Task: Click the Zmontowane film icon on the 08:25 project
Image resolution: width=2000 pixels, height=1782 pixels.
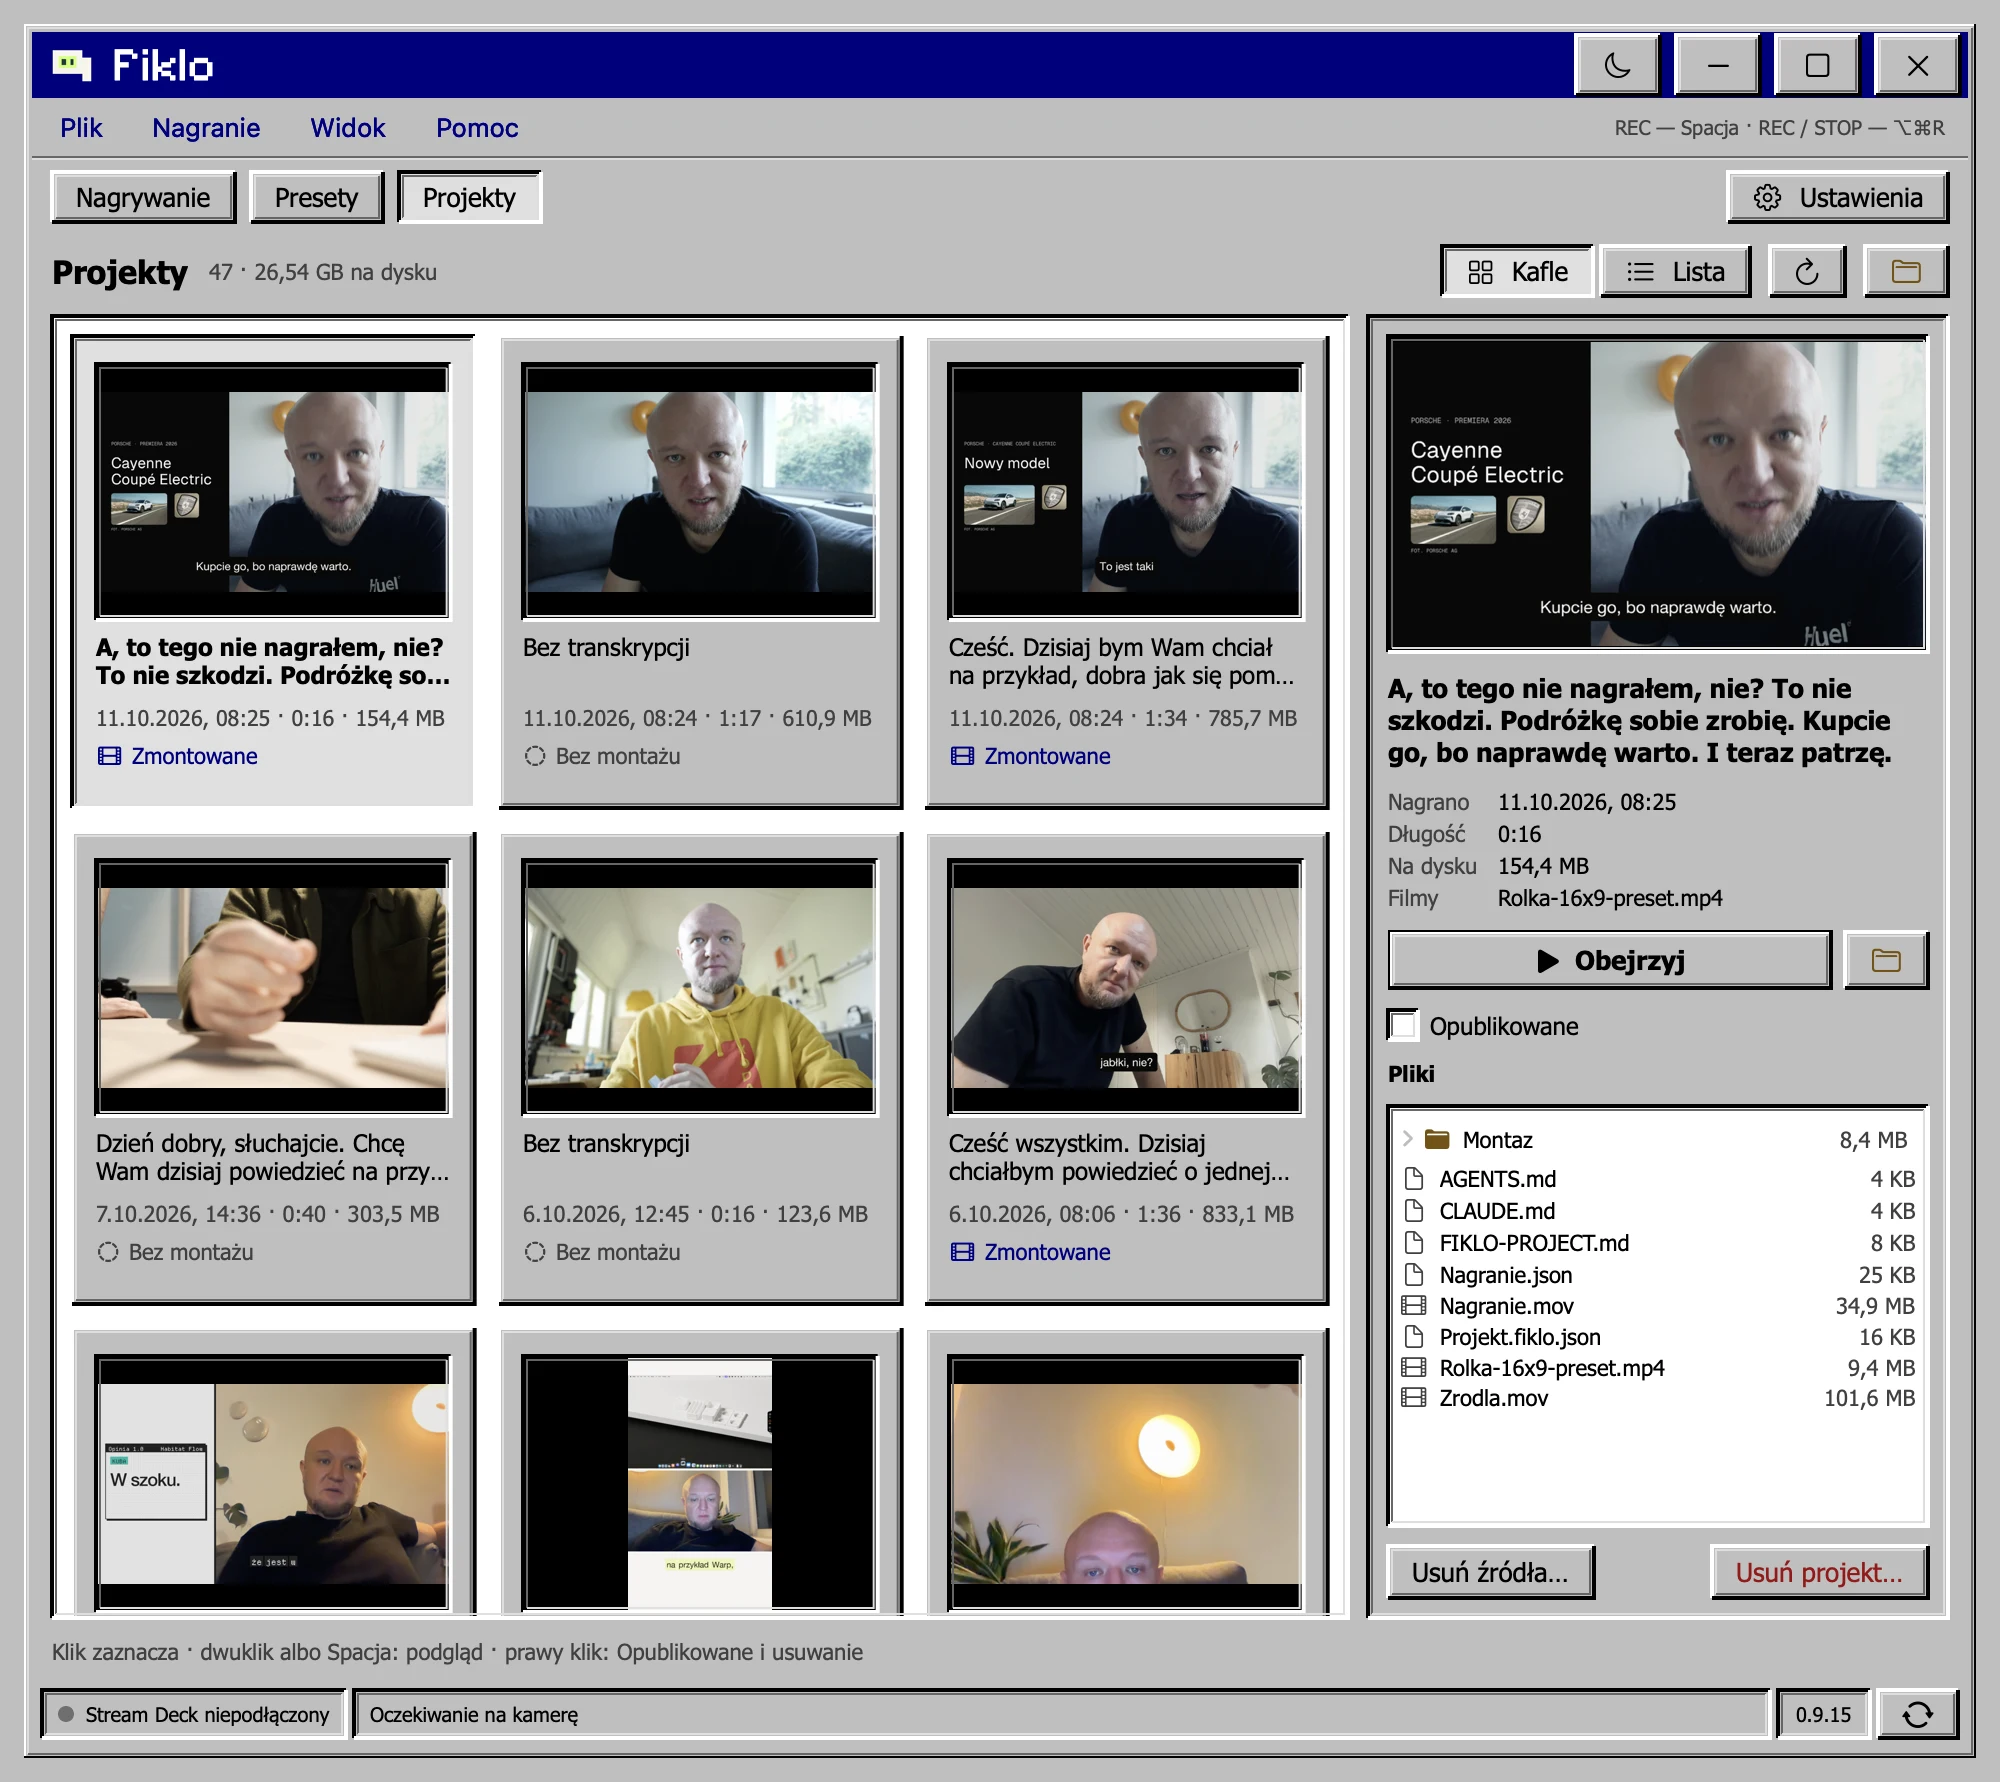Action: (x=109, y=756)
